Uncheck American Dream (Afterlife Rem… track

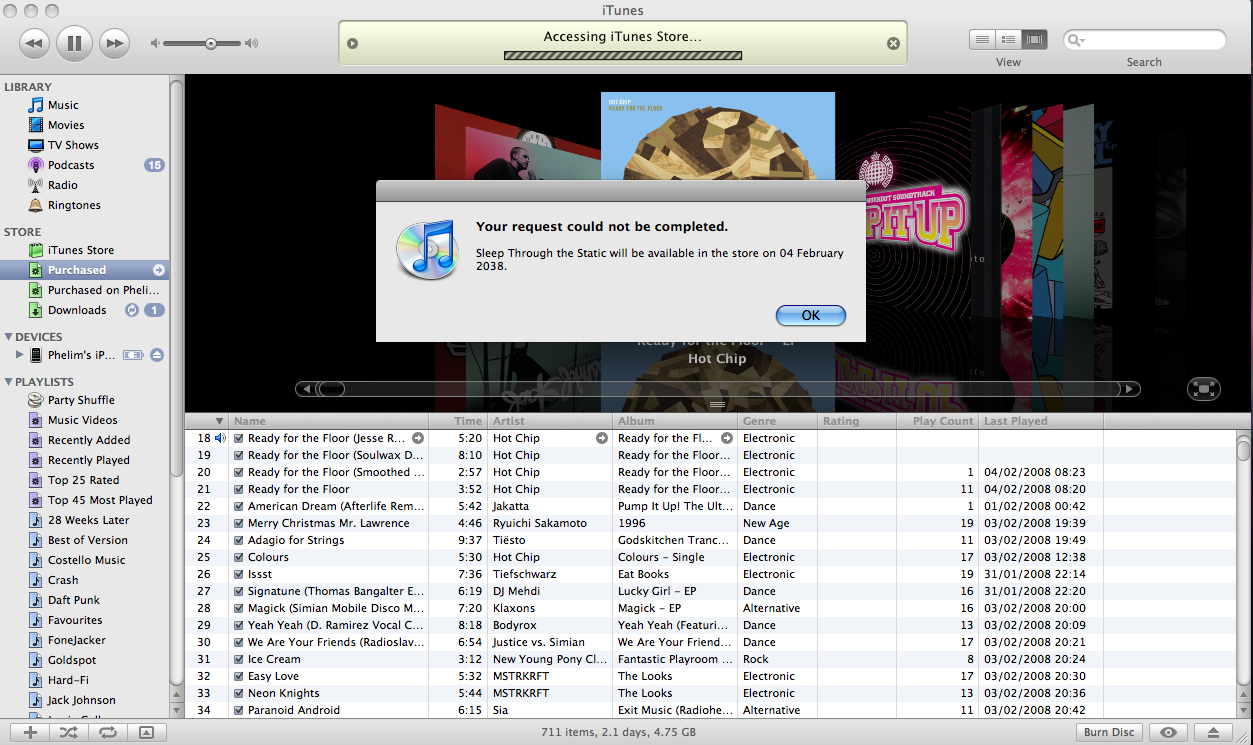[238, 506]
